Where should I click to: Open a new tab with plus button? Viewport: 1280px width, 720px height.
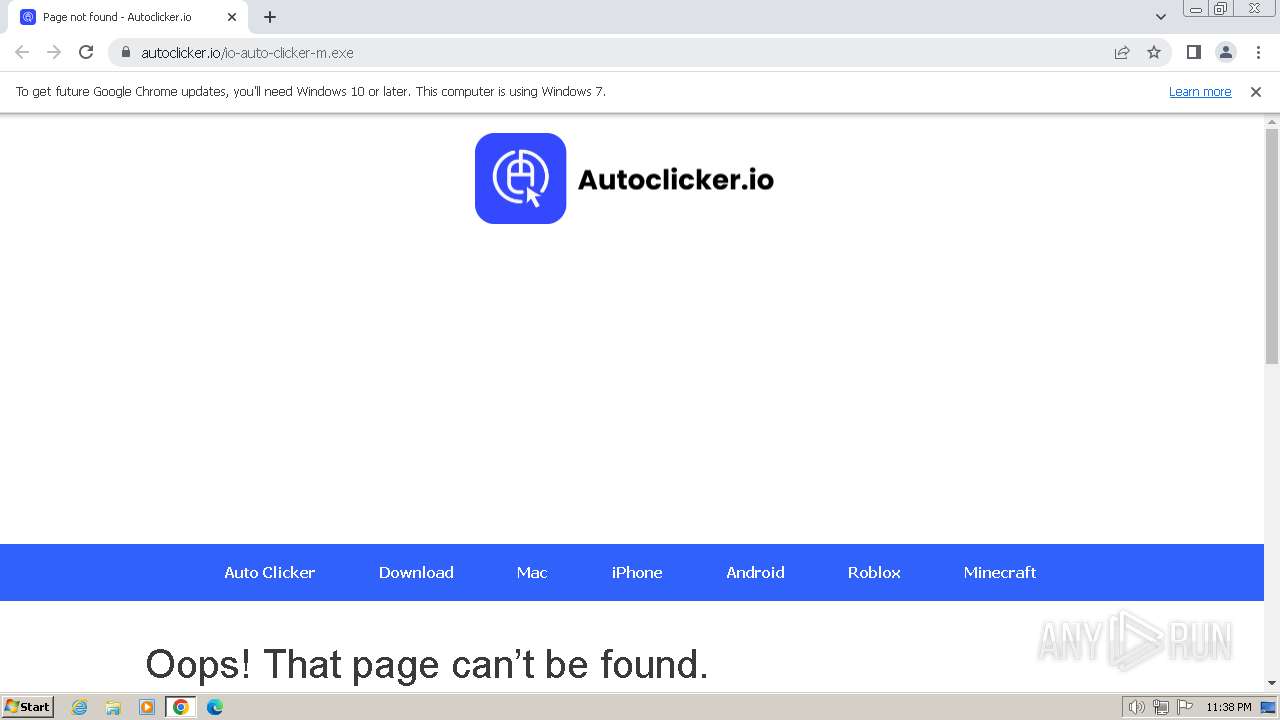[270, 17]
